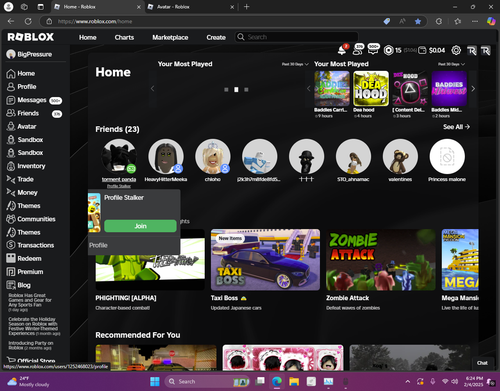Click the green Join button

tap(140, 226)
